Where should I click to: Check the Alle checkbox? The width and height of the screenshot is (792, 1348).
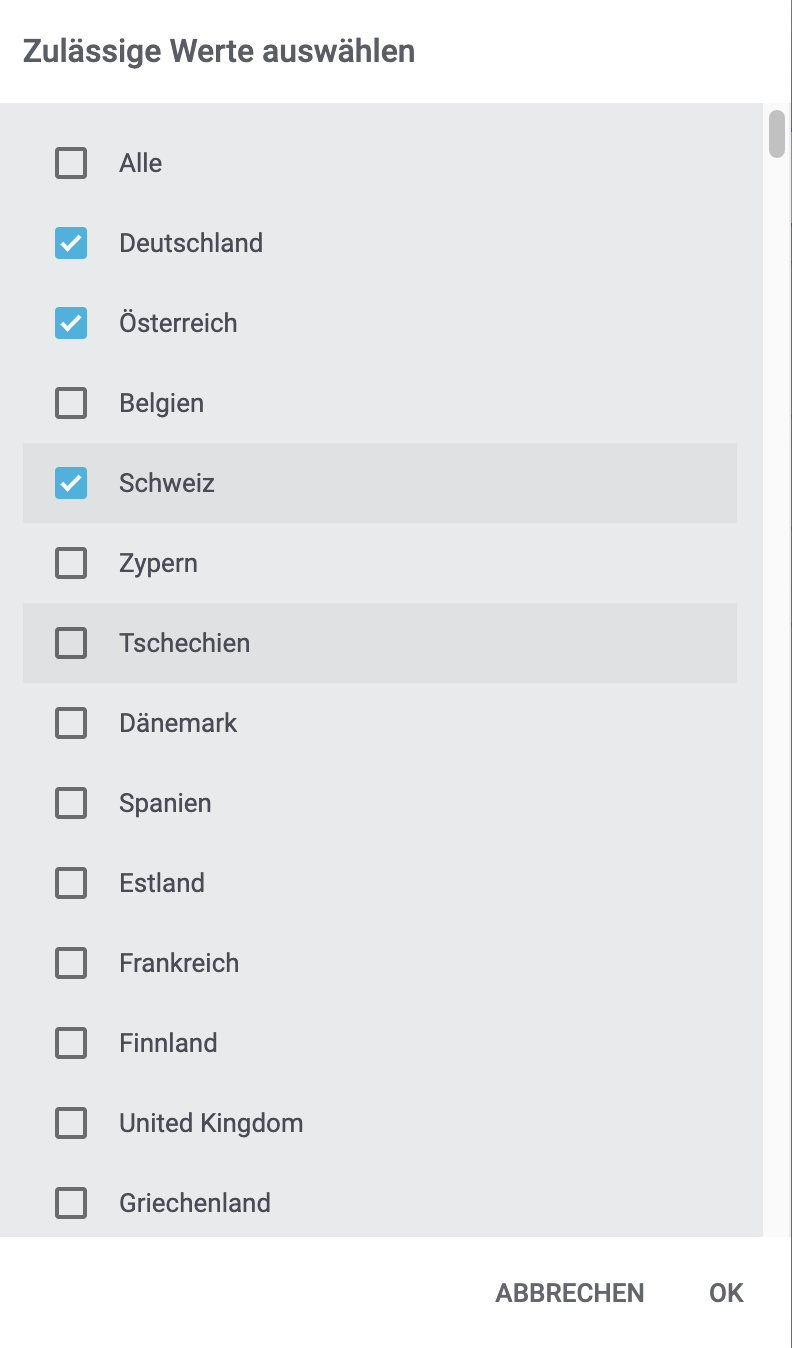pyautogui.click(x=71, y=163)
